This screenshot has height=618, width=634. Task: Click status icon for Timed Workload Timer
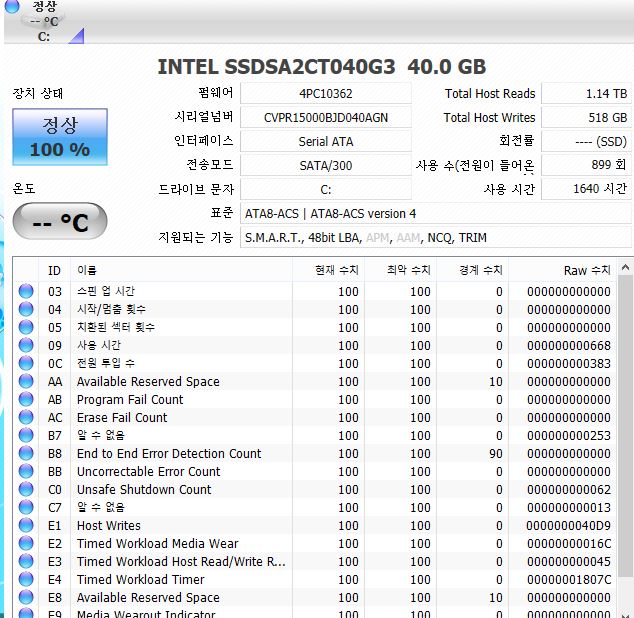click(26, 579)
